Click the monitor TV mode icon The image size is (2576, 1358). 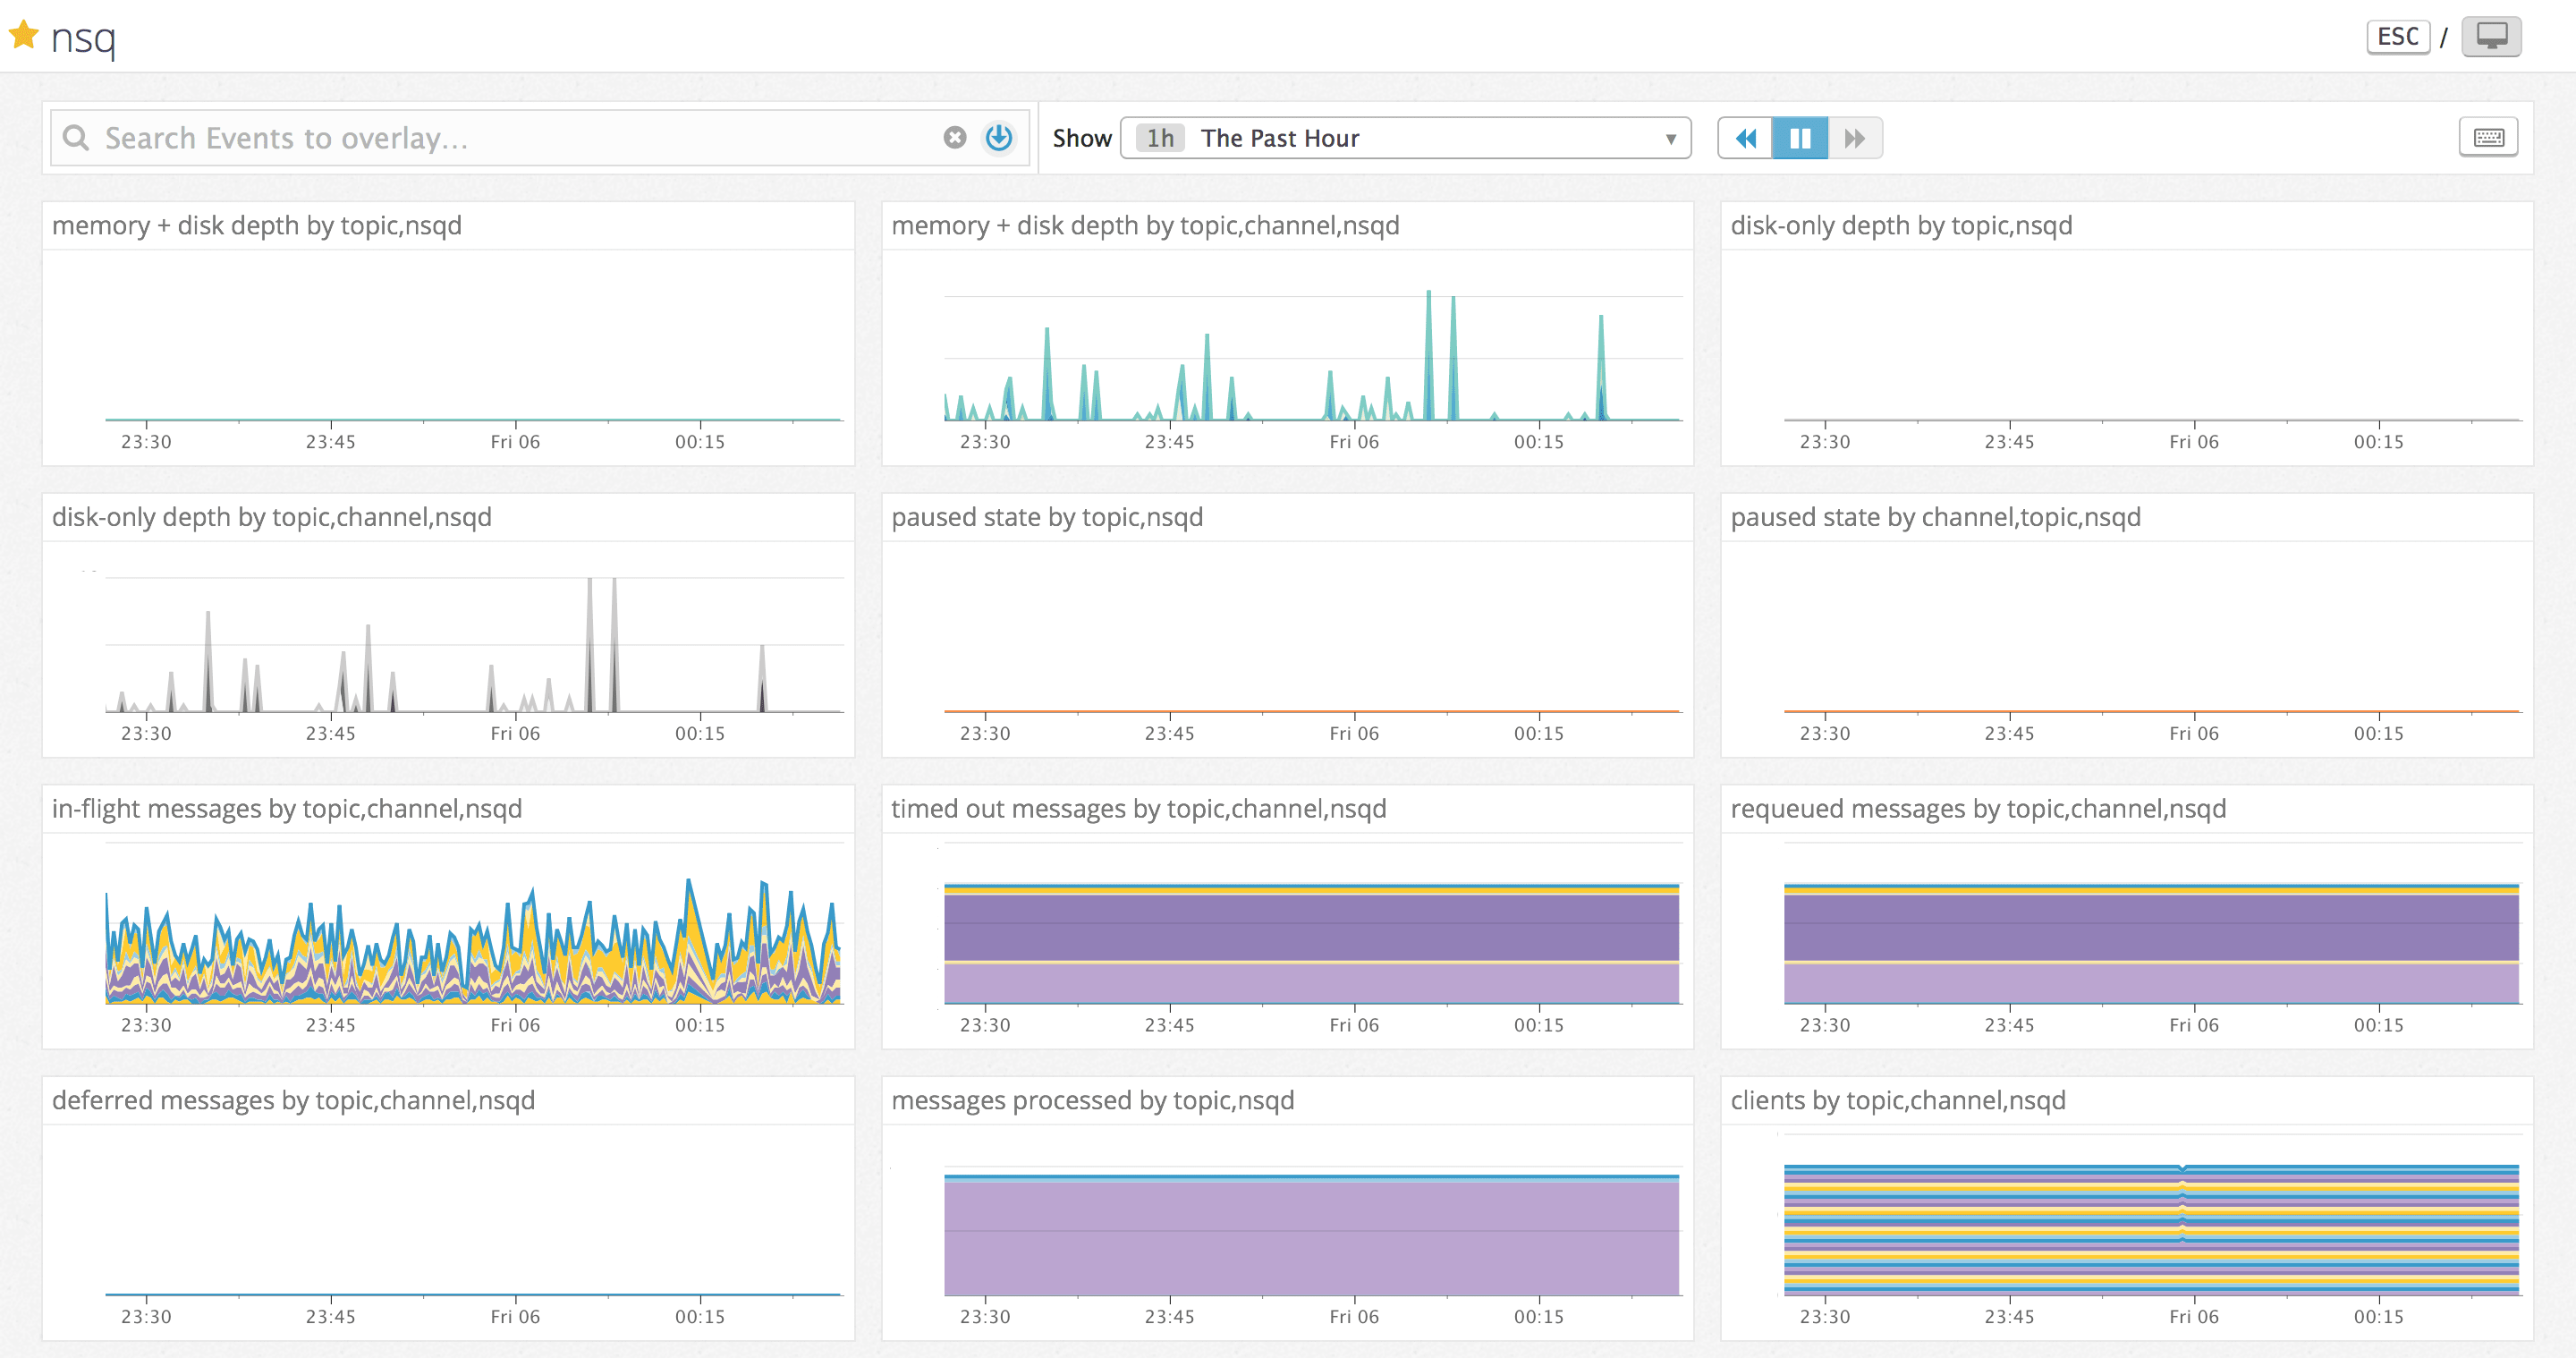(2491, 37)
